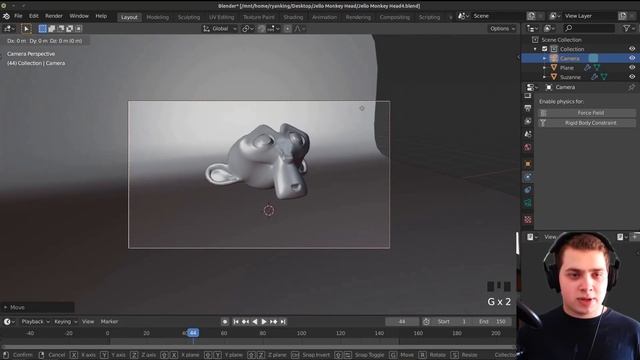Image resolution: width=640 pixels, height=360 pixels.
Task: Open the Object Constraints properties tab icon
Action: [x=528, y=190]
